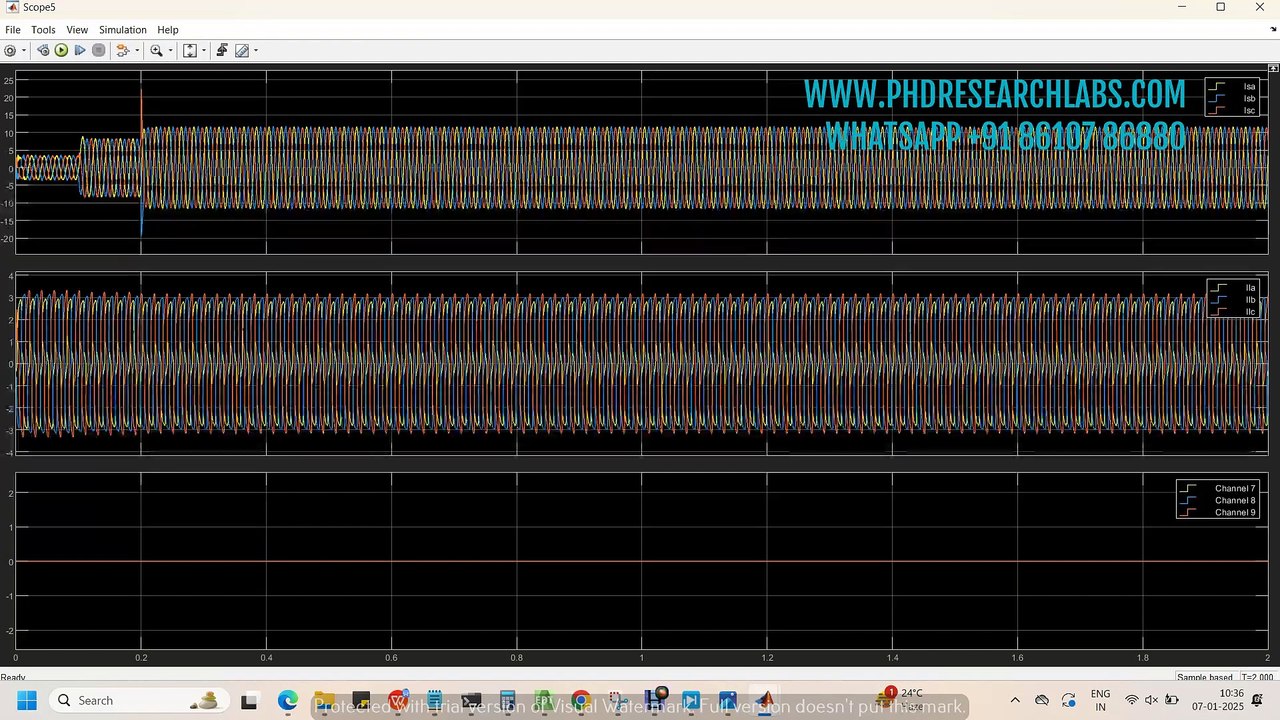Image resolution: width=1280 pixels, height=720 pixels.
Task: Open File Explorer from the taskbar
Action: [x=324, y=700]
